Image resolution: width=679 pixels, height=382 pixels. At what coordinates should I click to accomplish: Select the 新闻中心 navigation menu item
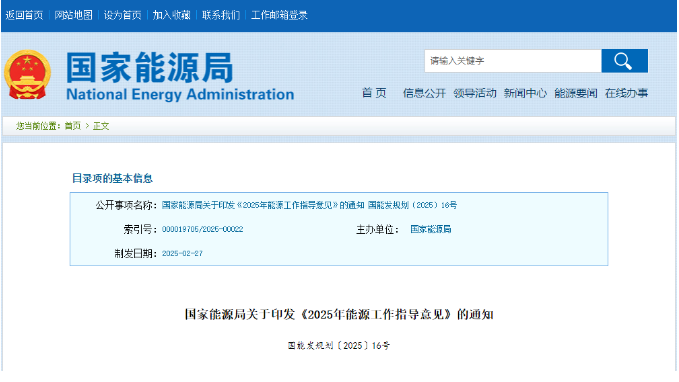(525, 93)
